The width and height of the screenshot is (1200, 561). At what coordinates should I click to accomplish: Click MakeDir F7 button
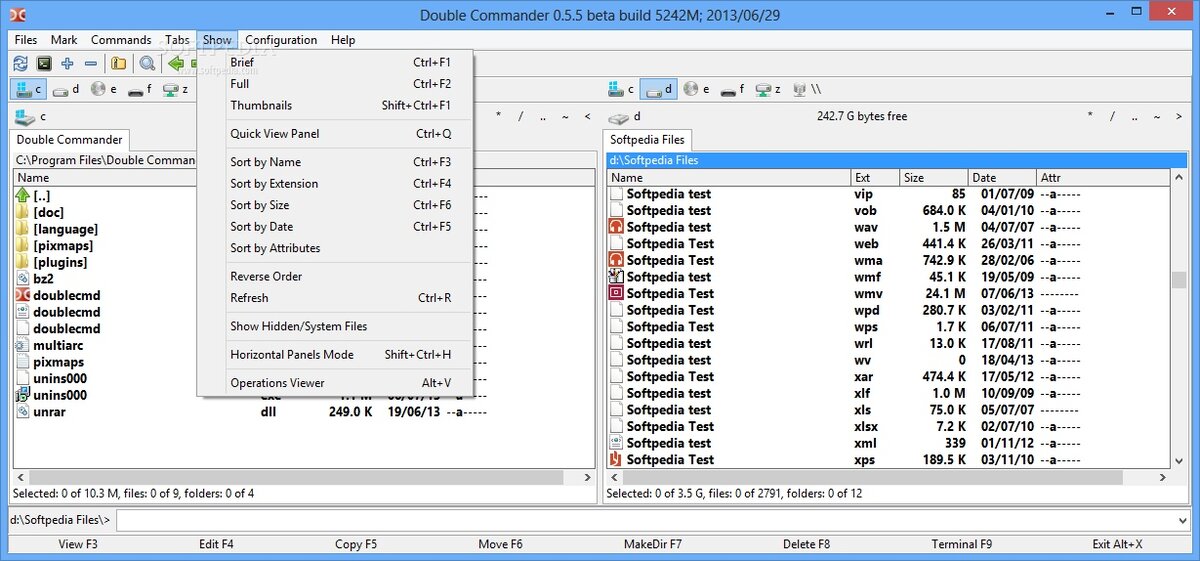click(653, 544)
